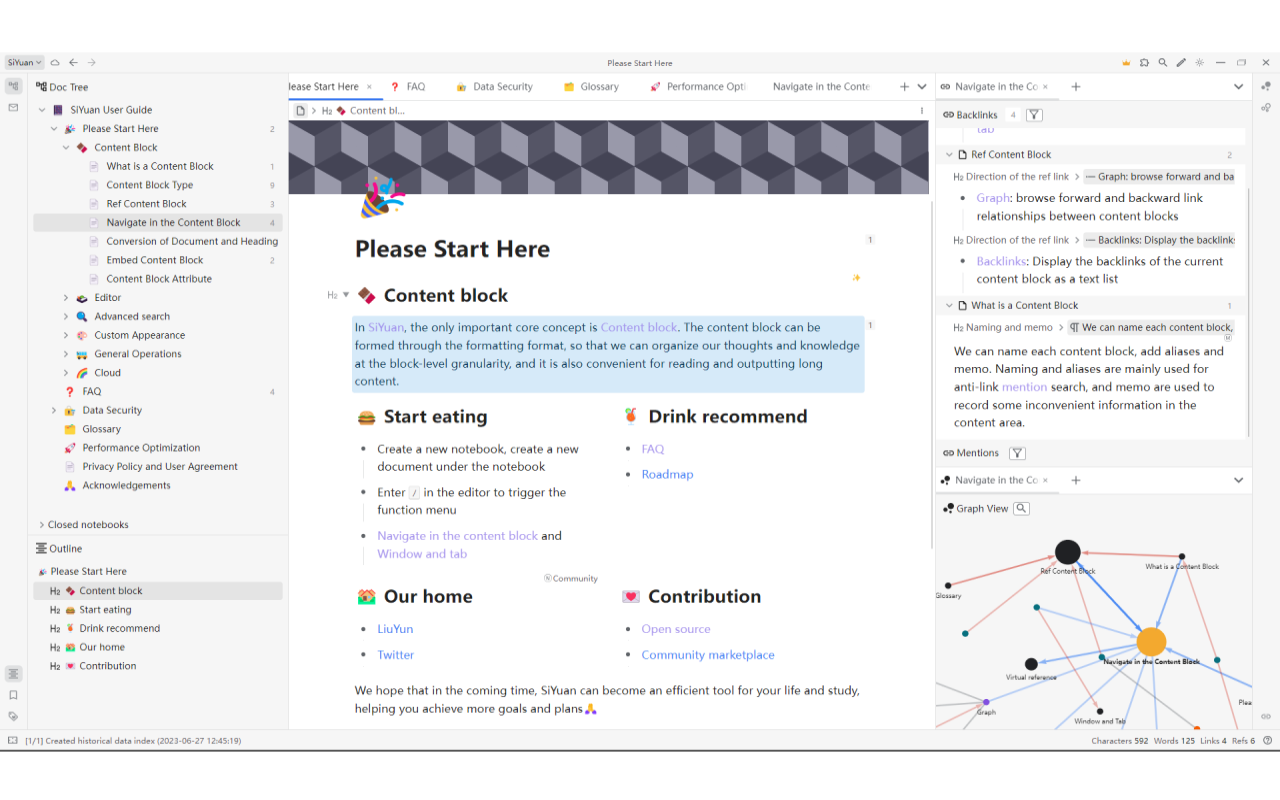
Task: Open the Window and tab link
Action: point(422,554)
